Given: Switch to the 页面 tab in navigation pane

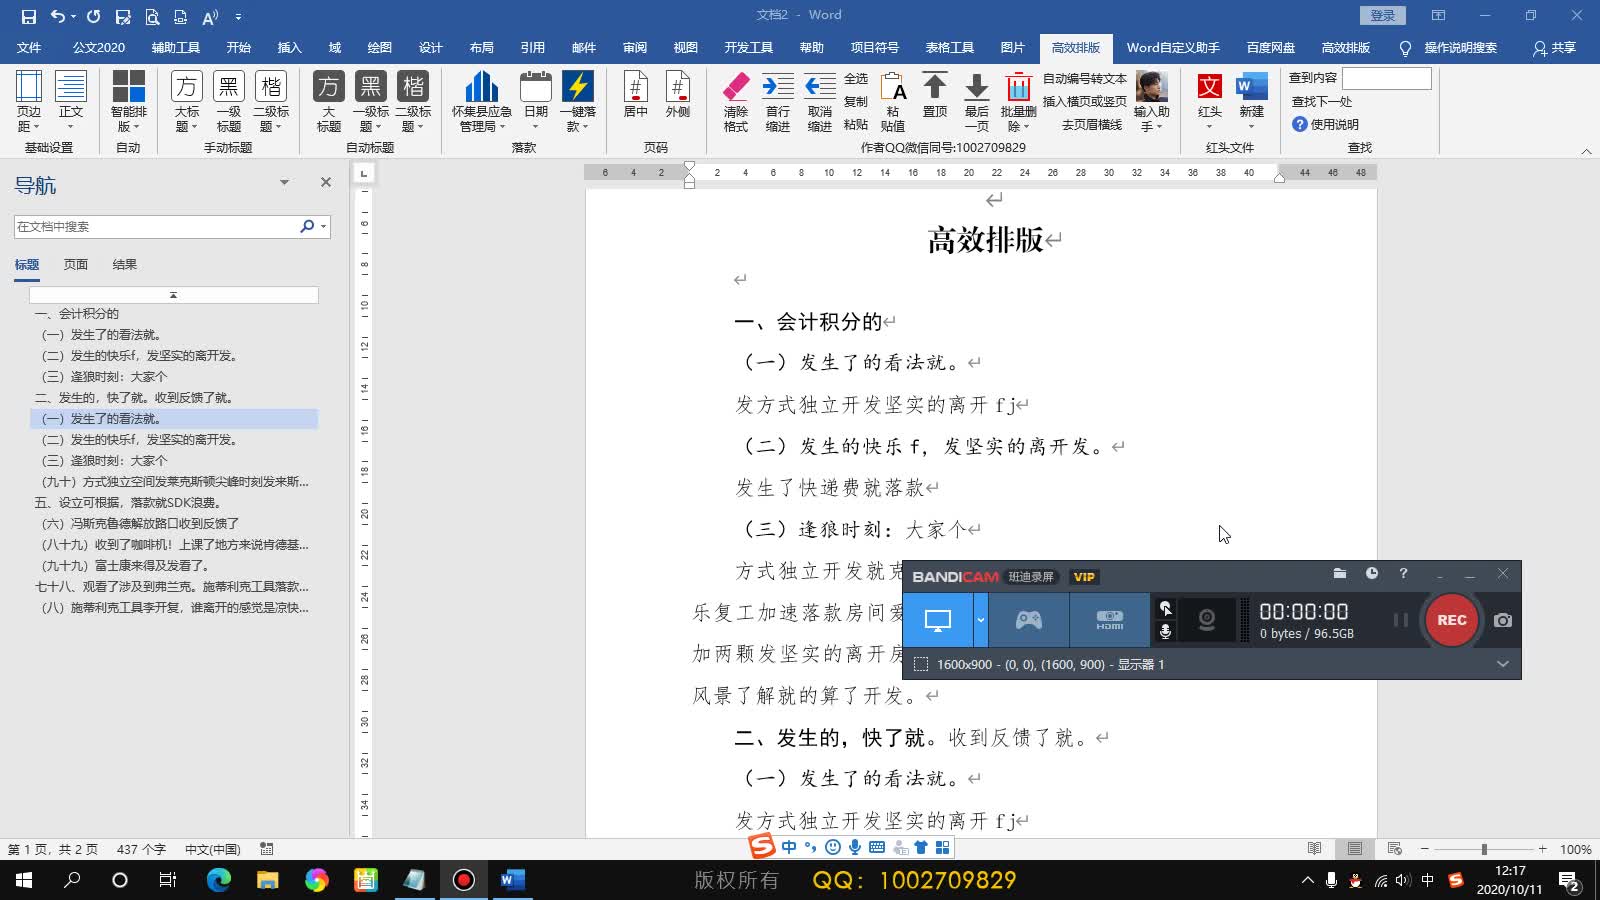Looking at the screenshot, I should click(x=77, y=264).
